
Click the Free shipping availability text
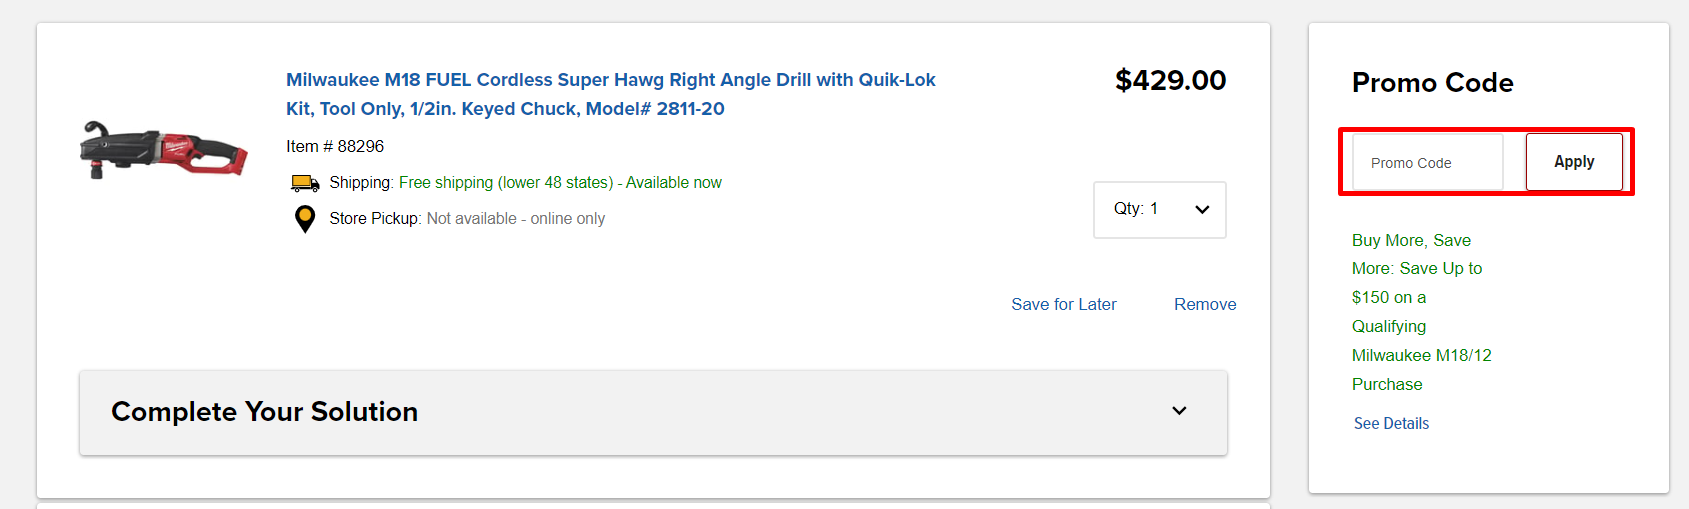pyautogui.click(x=560, y=183)
